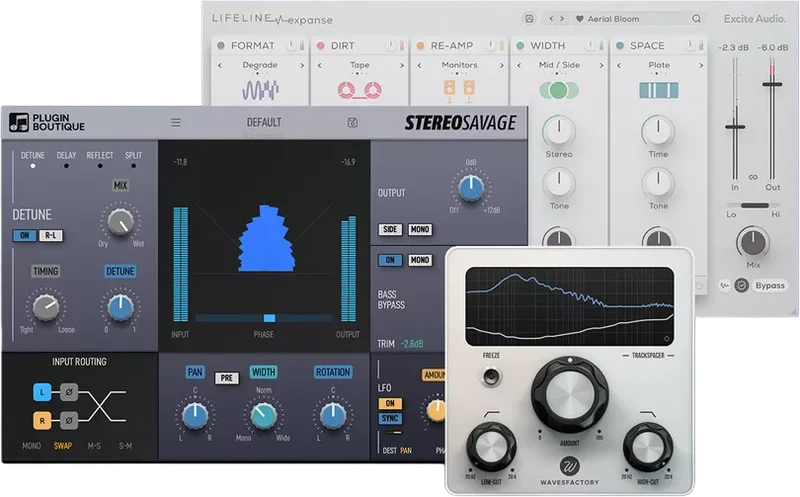Click the round shield icon beside Bypass
This screenshot has height=497, width=800.
click(x=742, y=286)
